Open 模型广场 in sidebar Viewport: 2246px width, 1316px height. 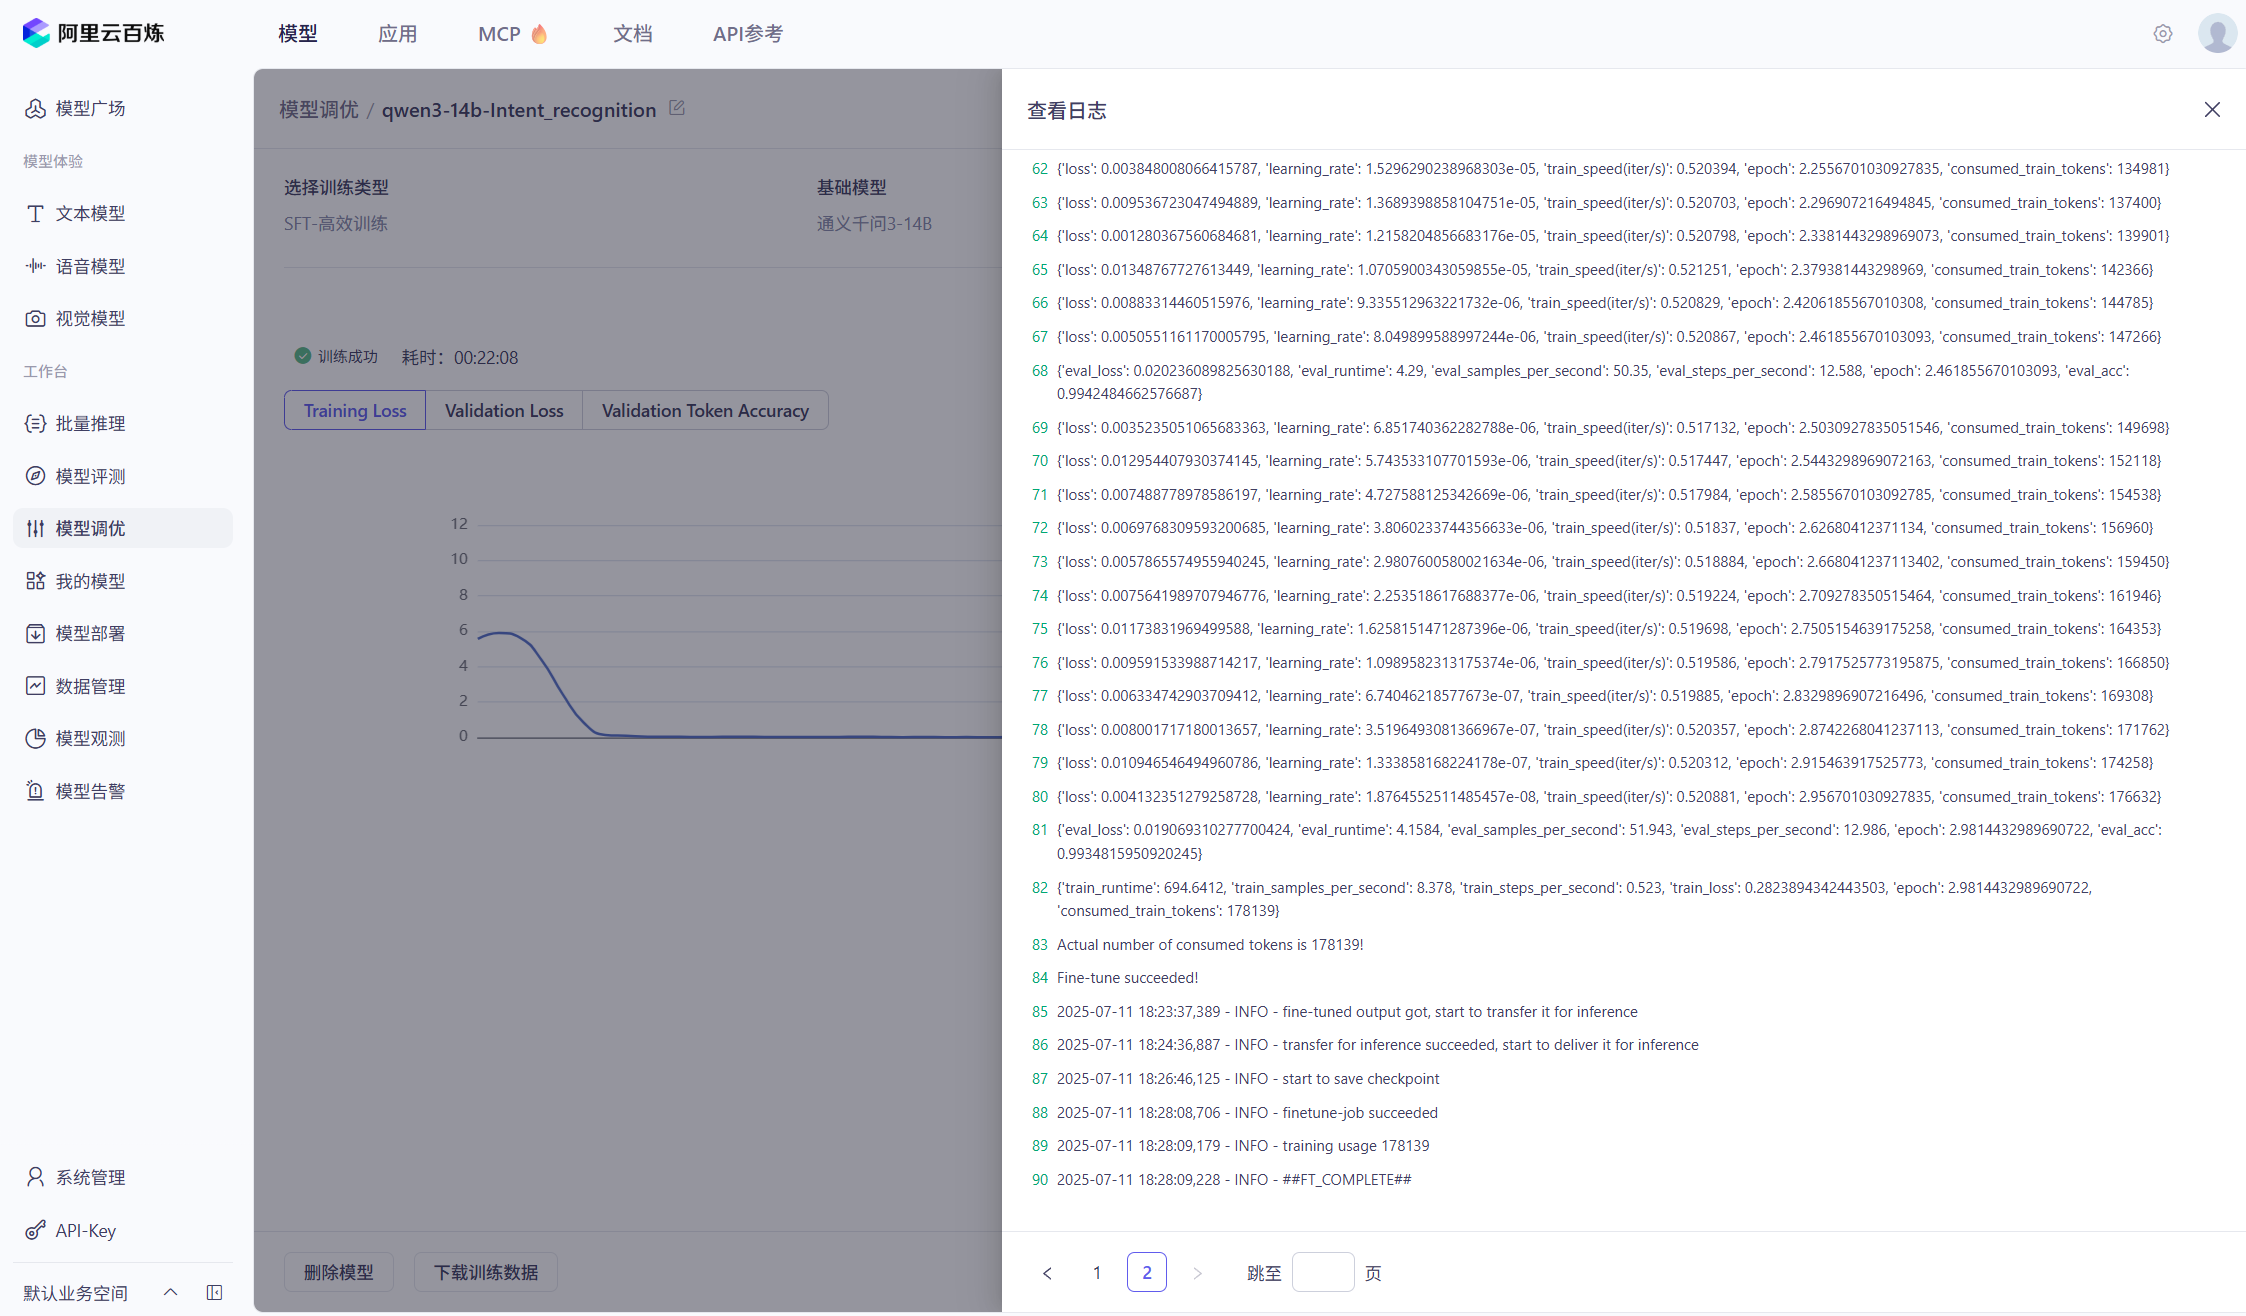(90, 108)
